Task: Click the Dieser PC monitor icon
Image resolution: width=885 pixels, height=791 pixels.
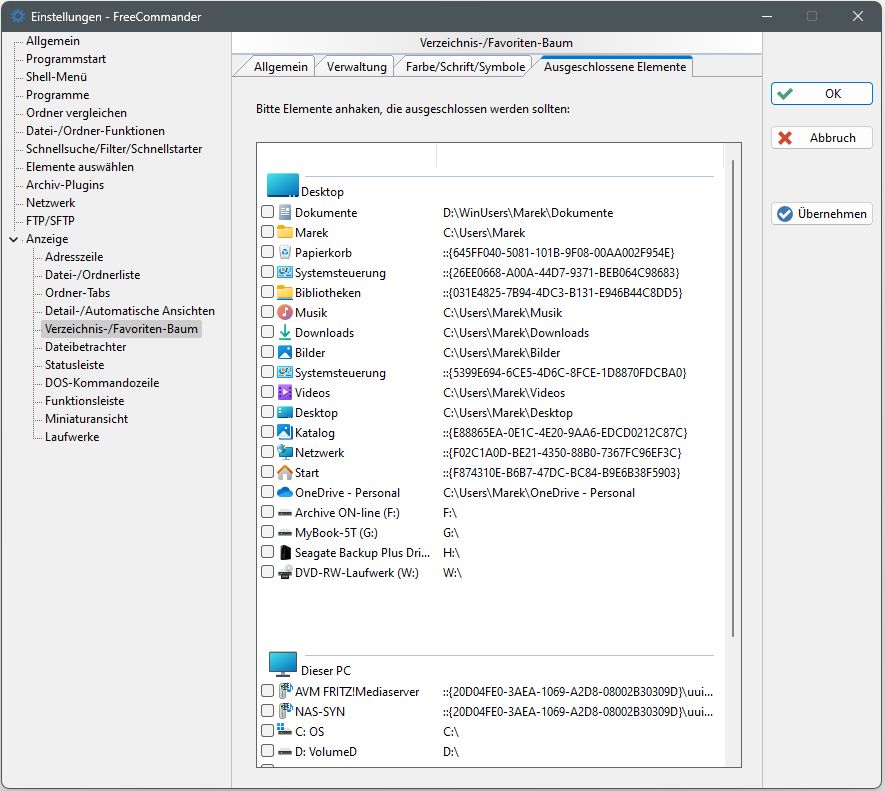Action: coord(283,665)
